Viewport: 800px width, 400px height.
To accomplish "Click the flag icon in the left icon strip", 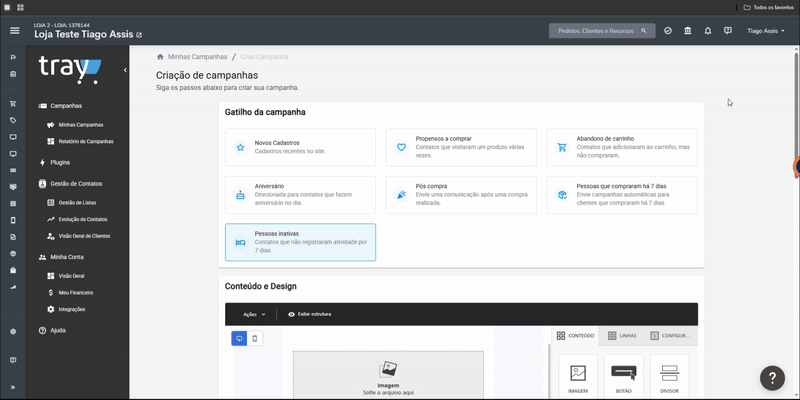I will [13, 57].
